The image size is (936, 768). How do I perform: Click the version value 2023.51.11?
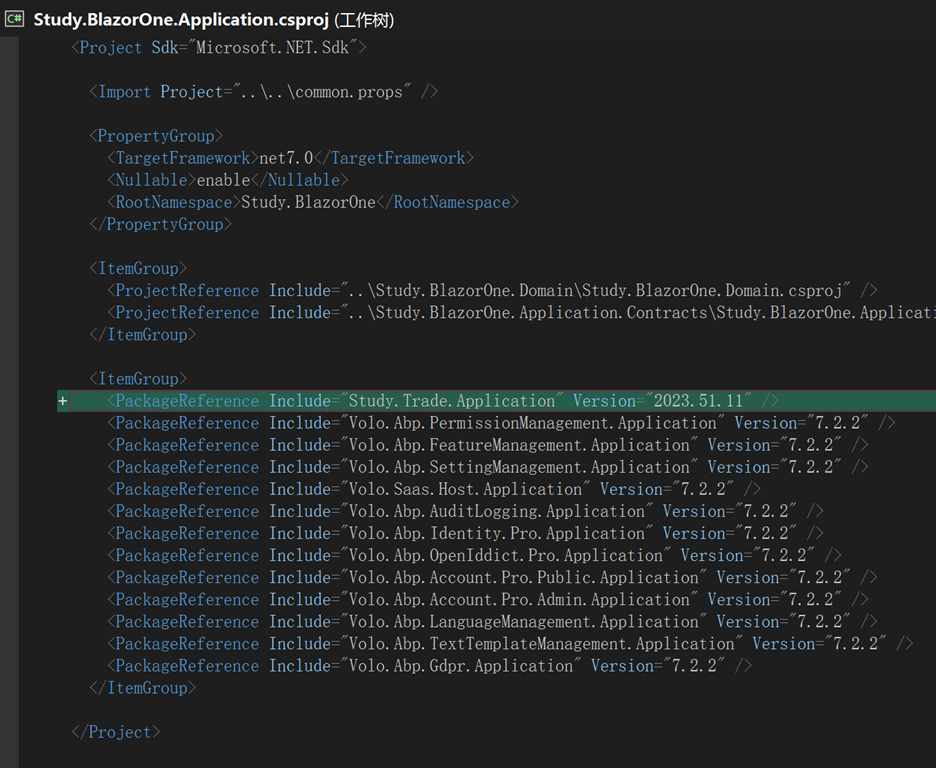[698, 401]
